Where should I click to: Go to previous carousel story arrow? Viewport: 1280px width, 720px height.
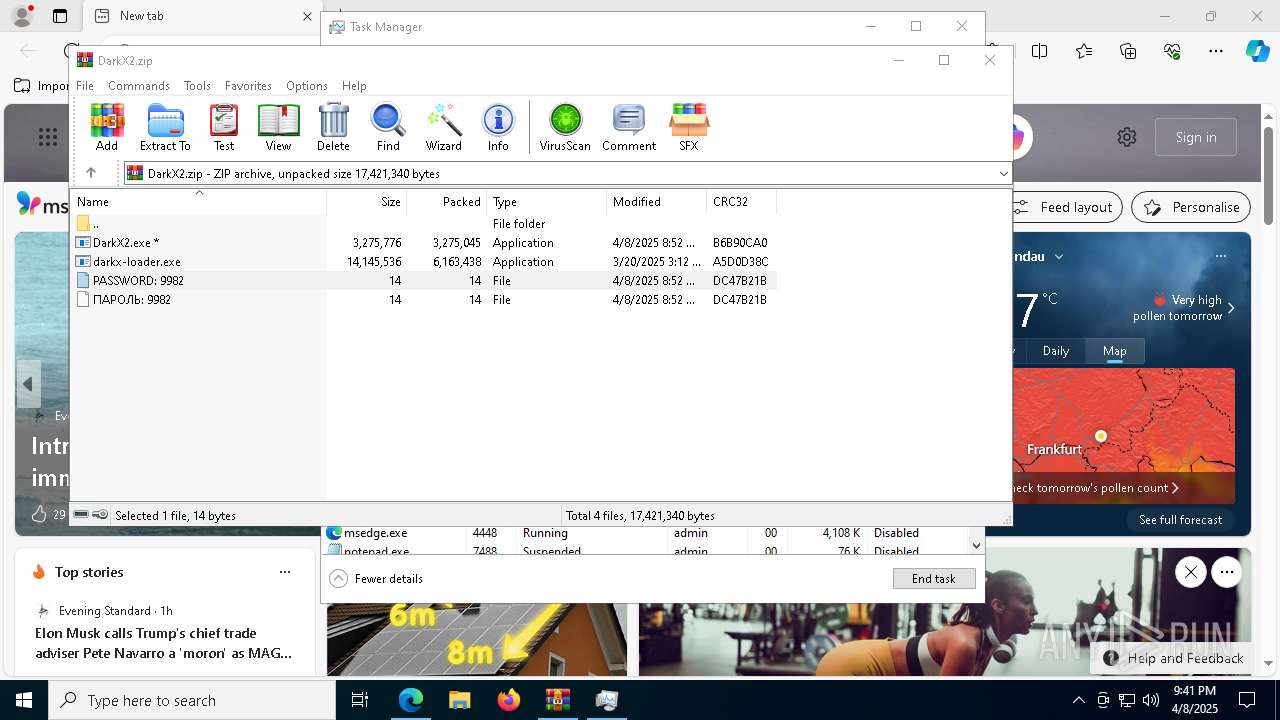[x=28, y=384]
